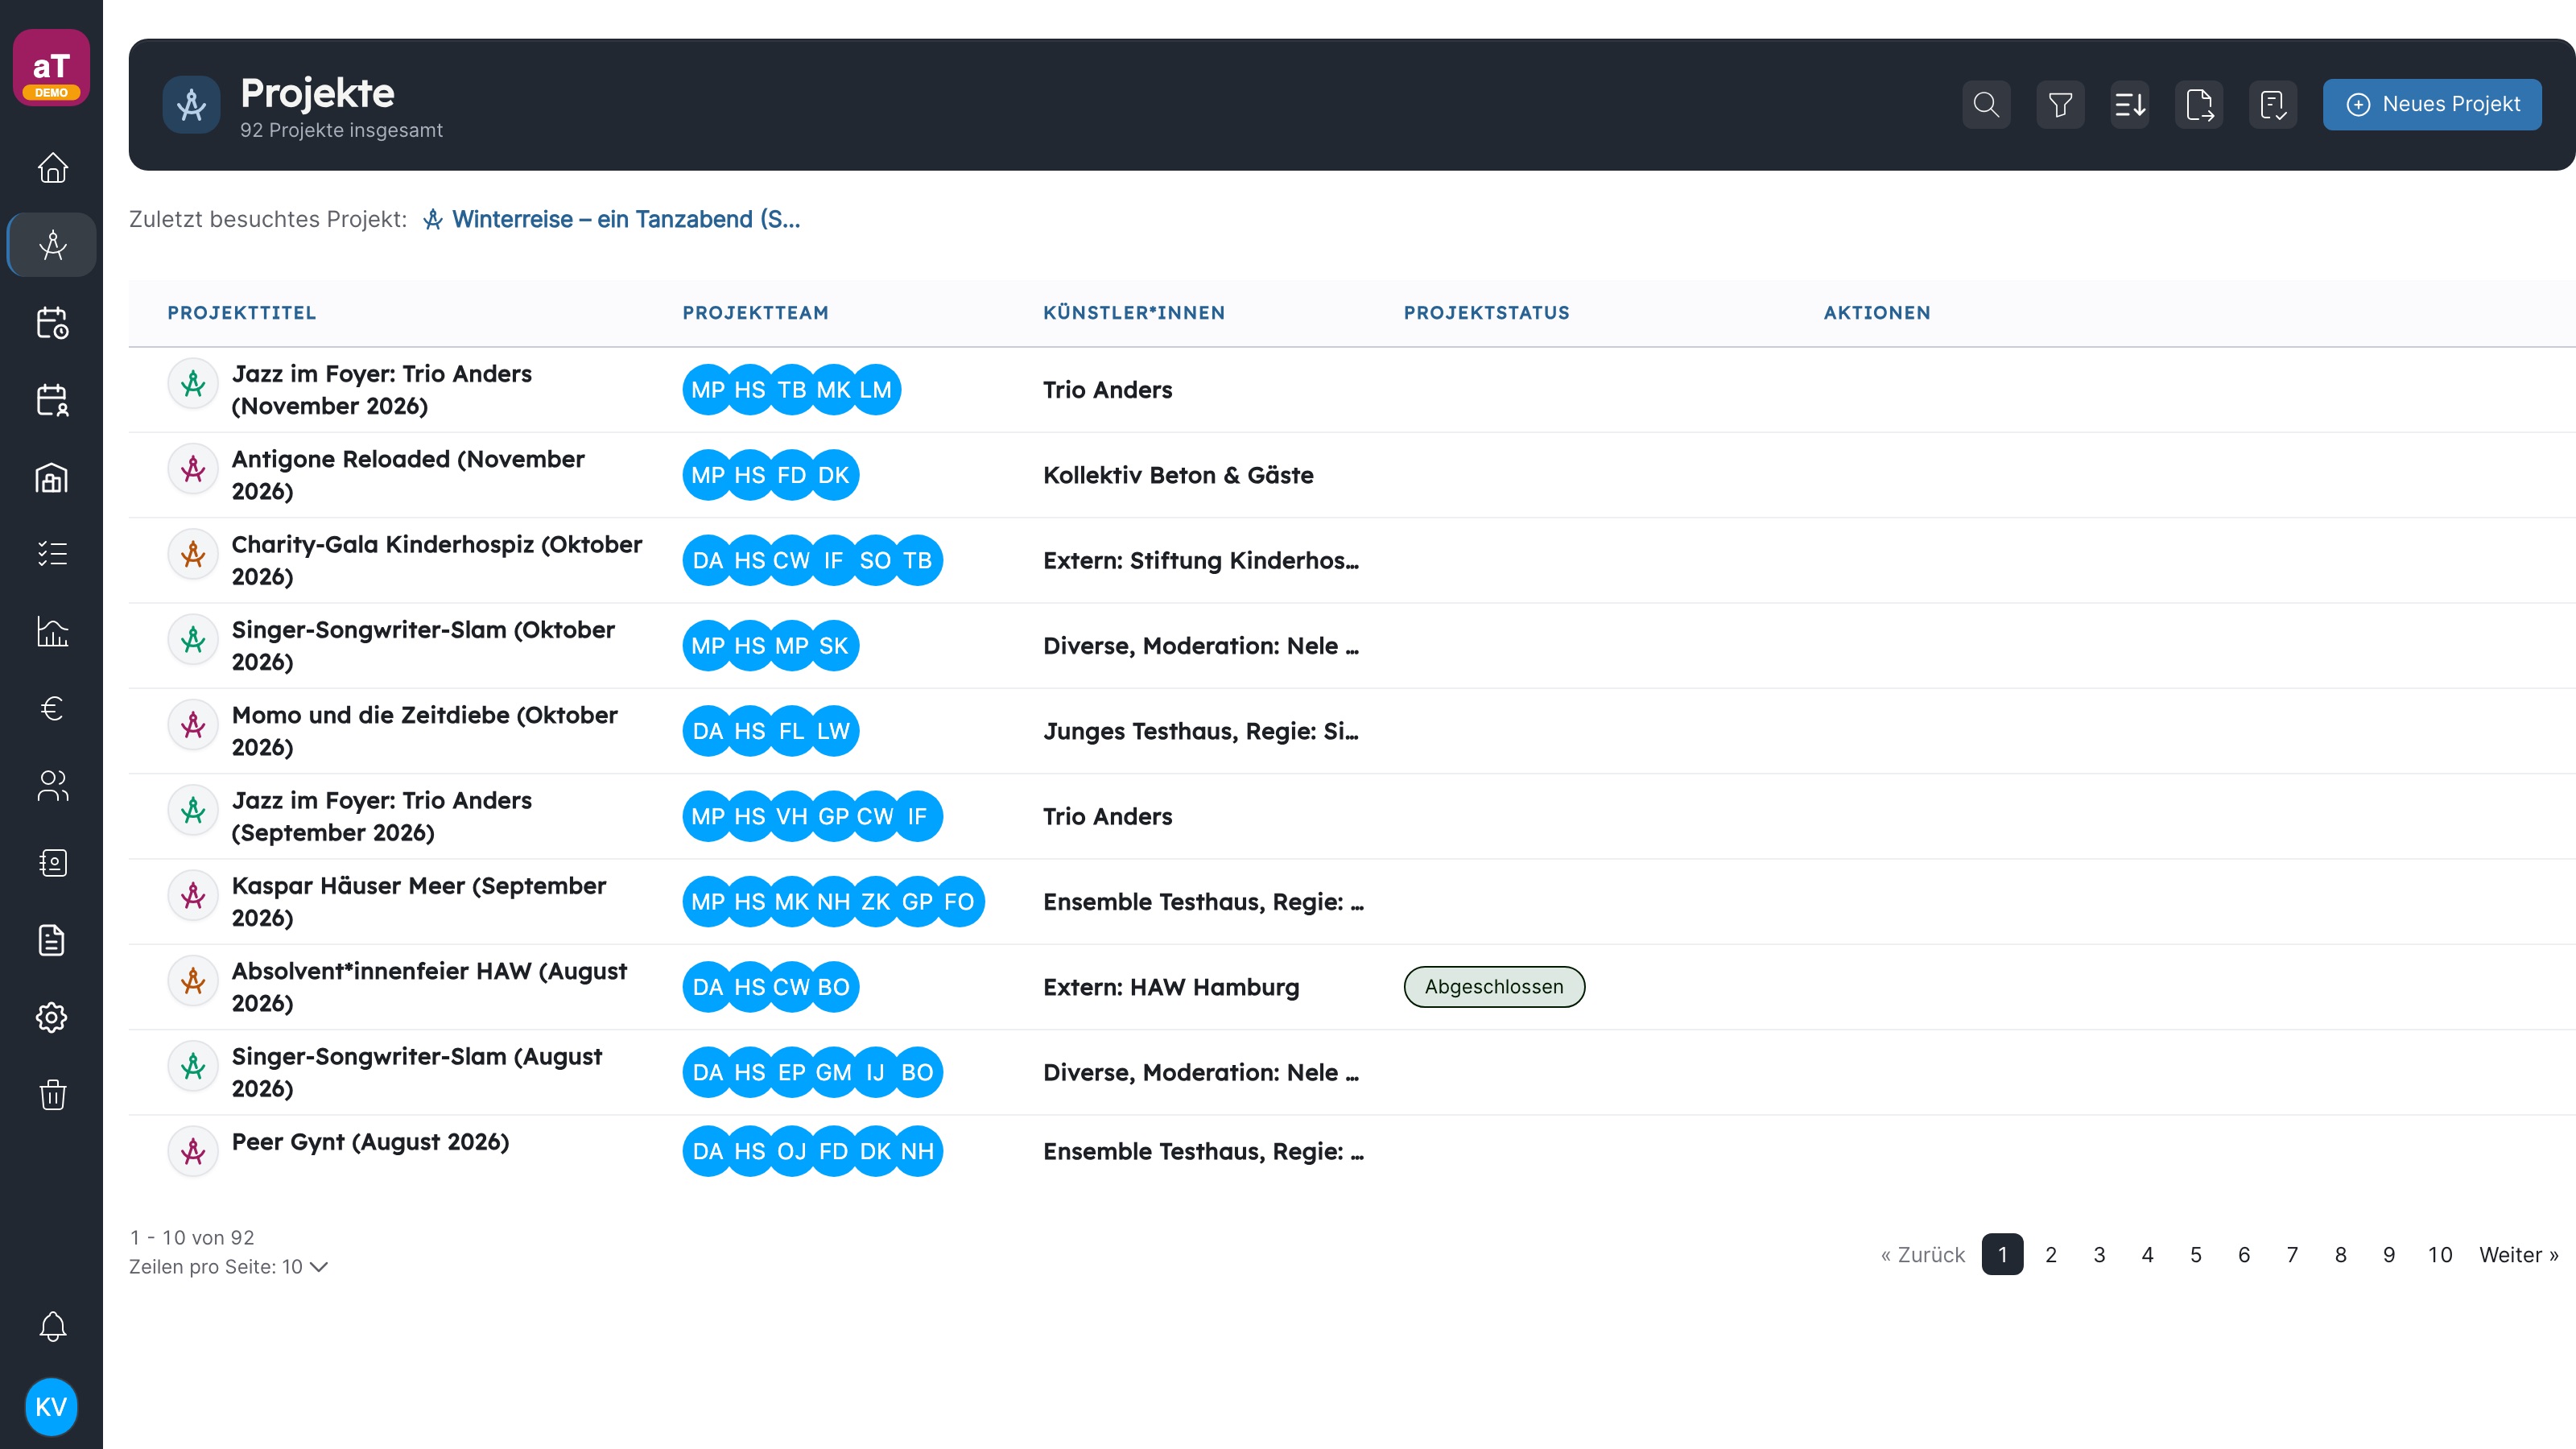
Task: Open the trash bin in sidebar
Action: click(52, 1094)
